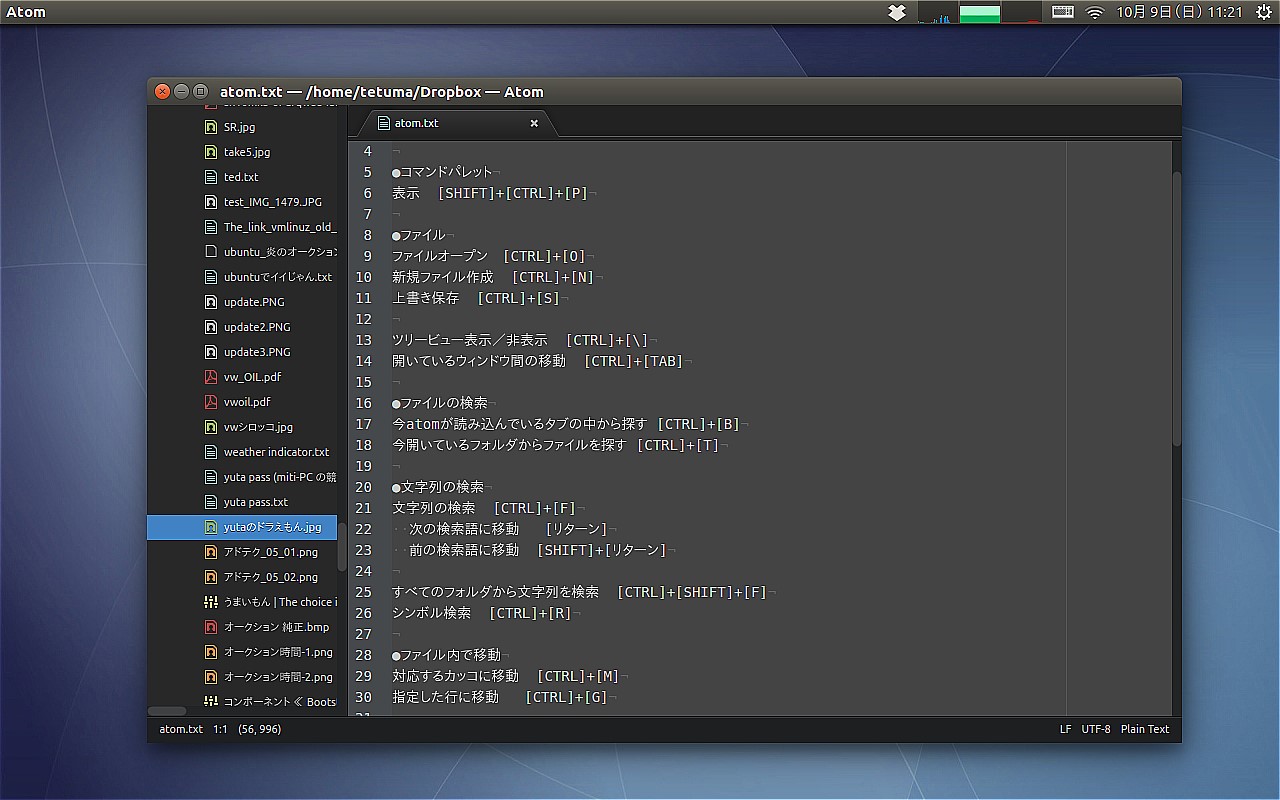Click atom.txt file name in status bar

click(181, 729)
